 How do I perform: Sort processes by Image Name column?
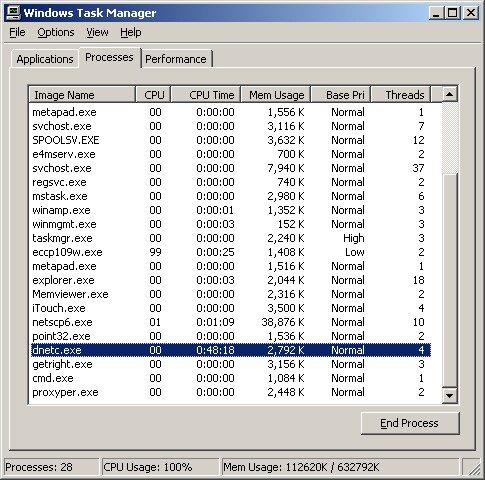82,95
